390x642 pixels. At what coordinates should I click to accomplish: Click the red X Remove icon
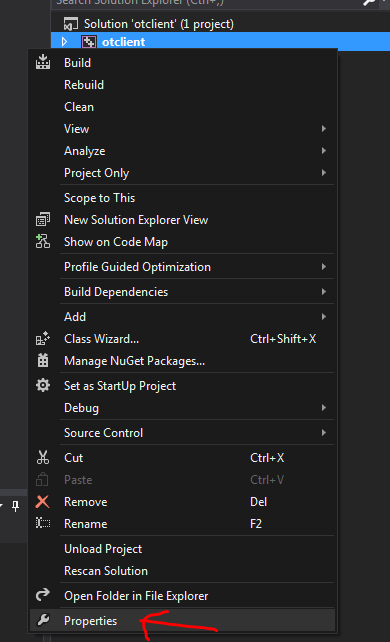(x=43, y=502)
